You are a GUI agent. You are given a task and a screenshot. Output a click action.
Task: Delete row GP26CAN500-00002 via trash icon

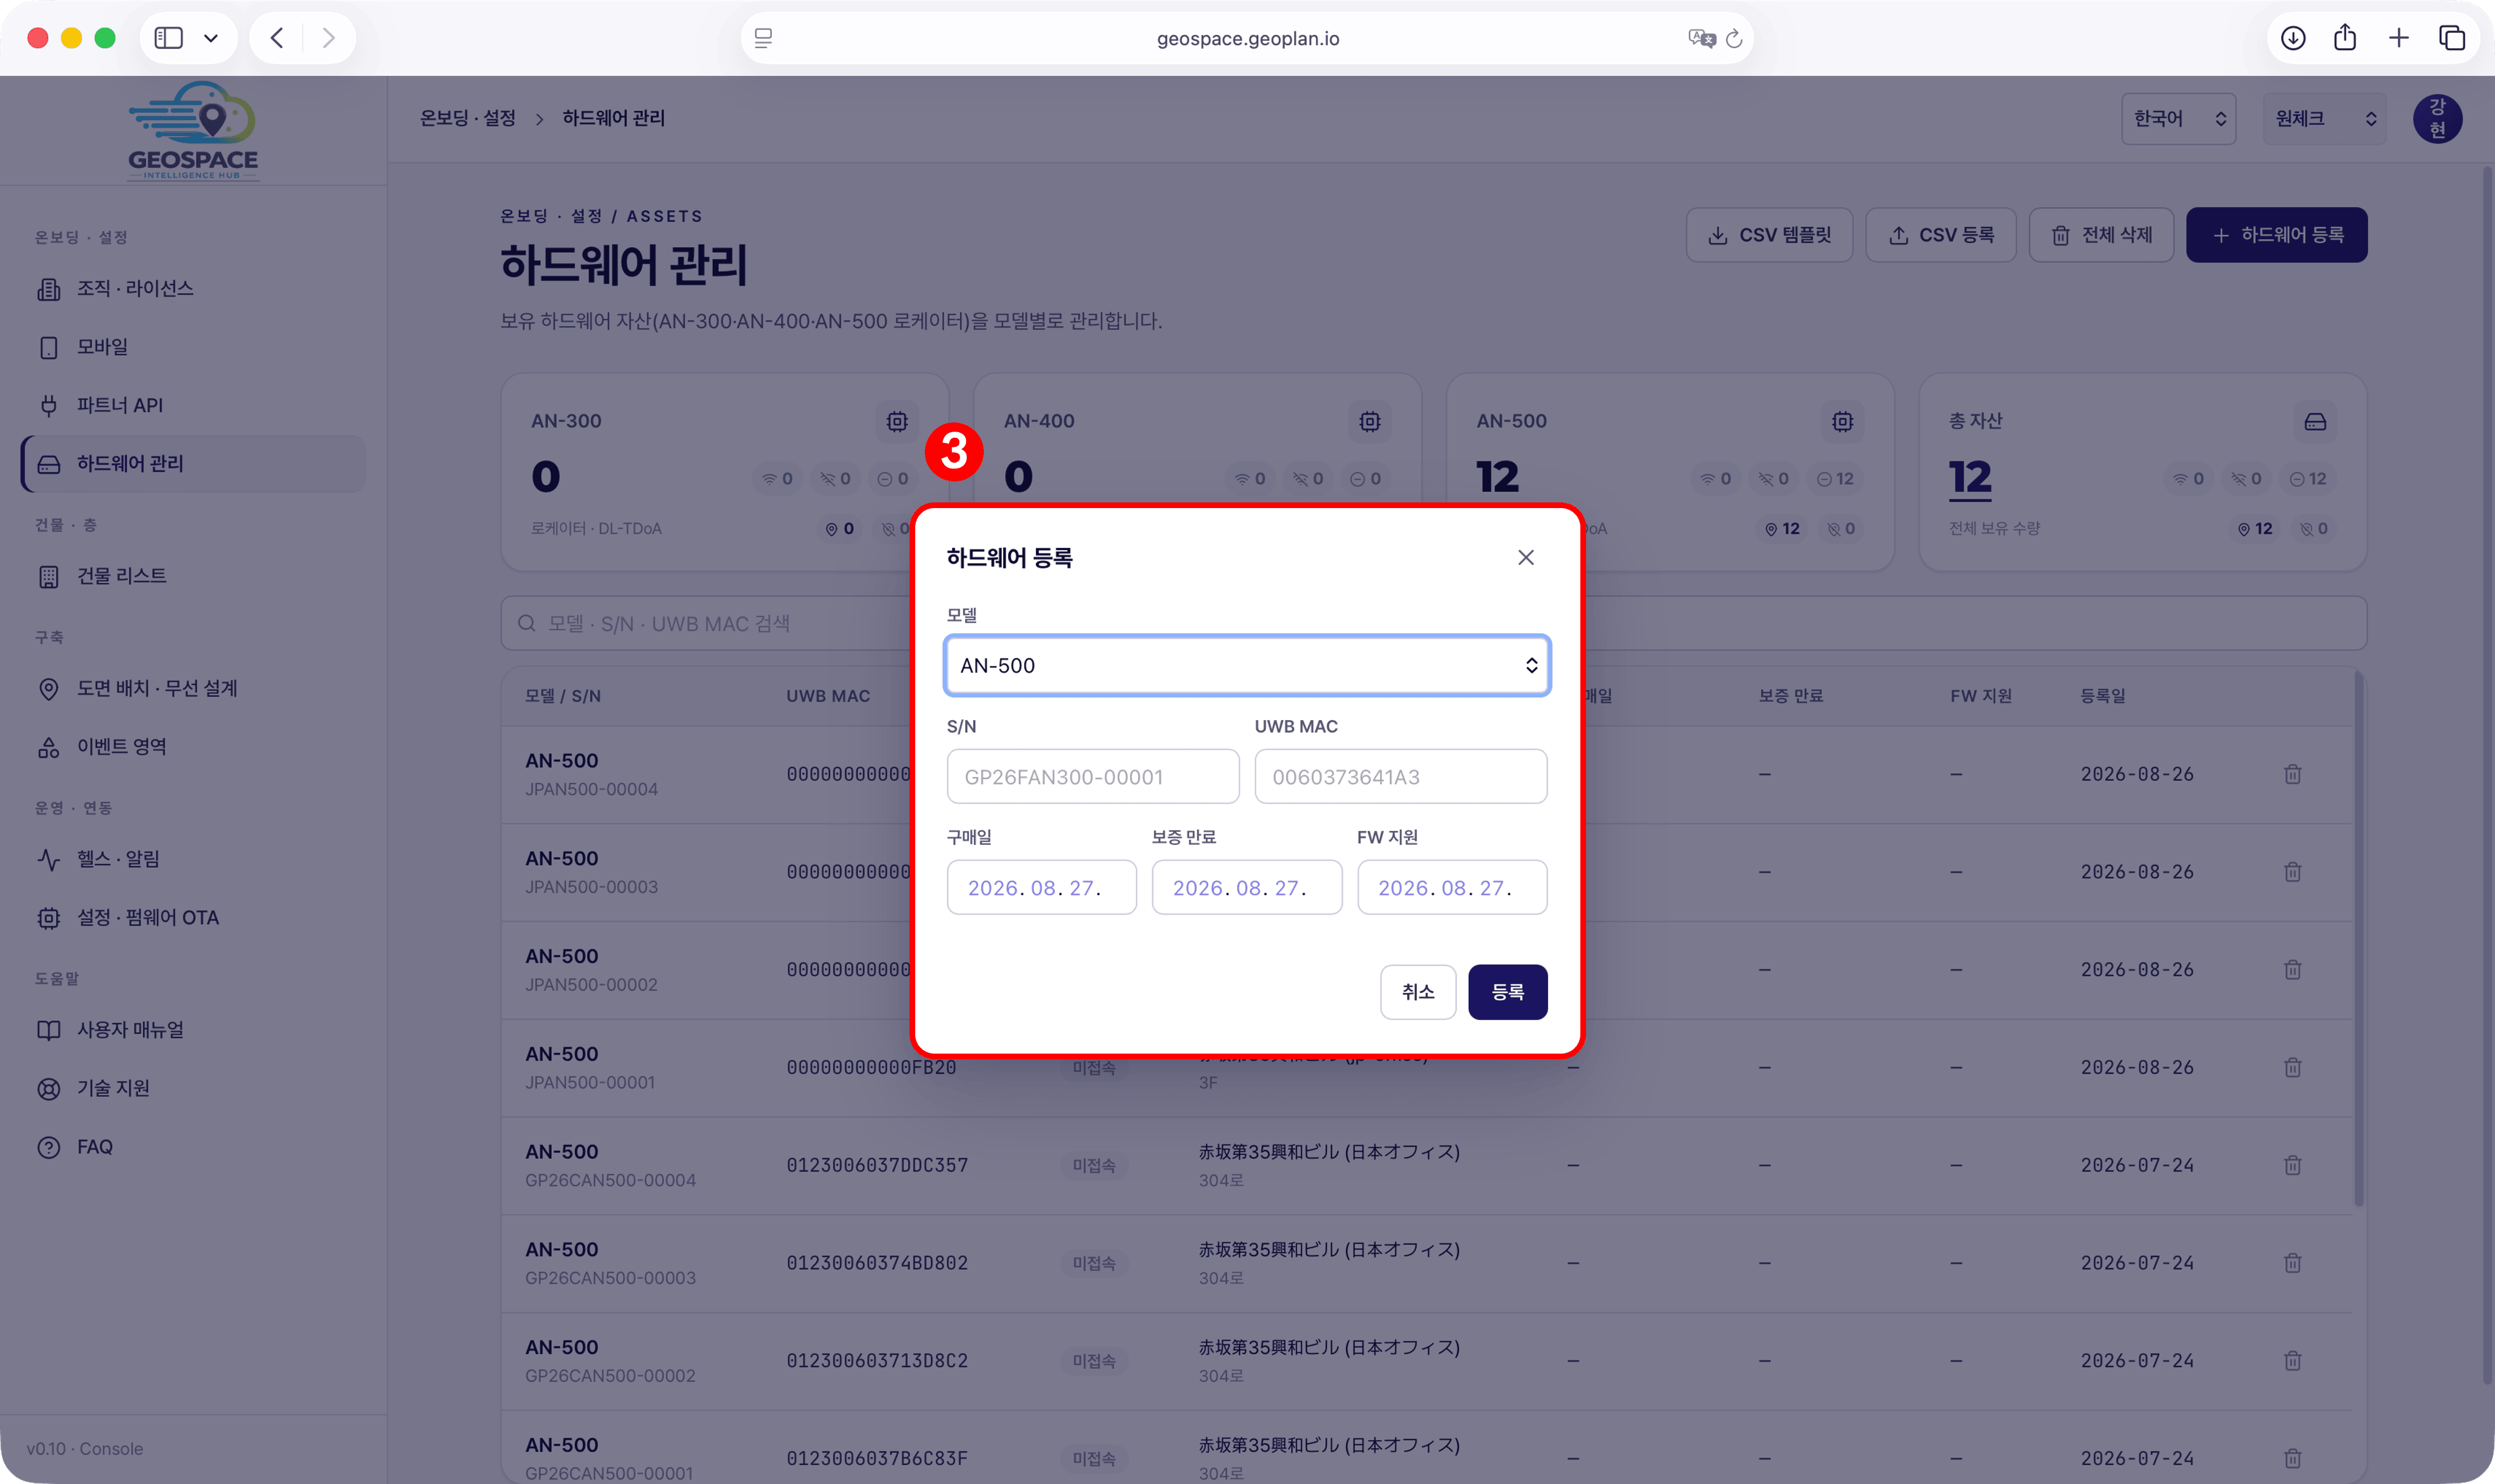(x=2292, y=1360)
